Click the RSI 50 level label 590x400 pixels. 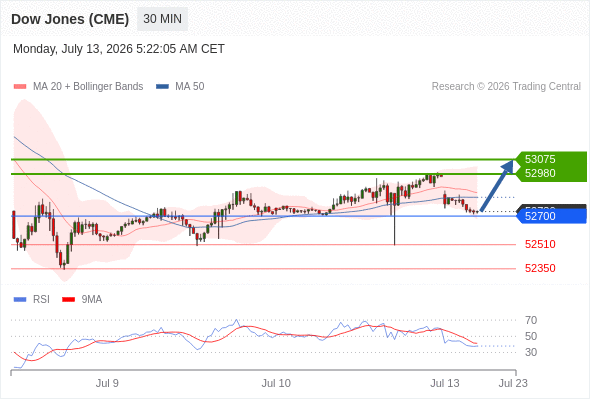tap(531, 336)
